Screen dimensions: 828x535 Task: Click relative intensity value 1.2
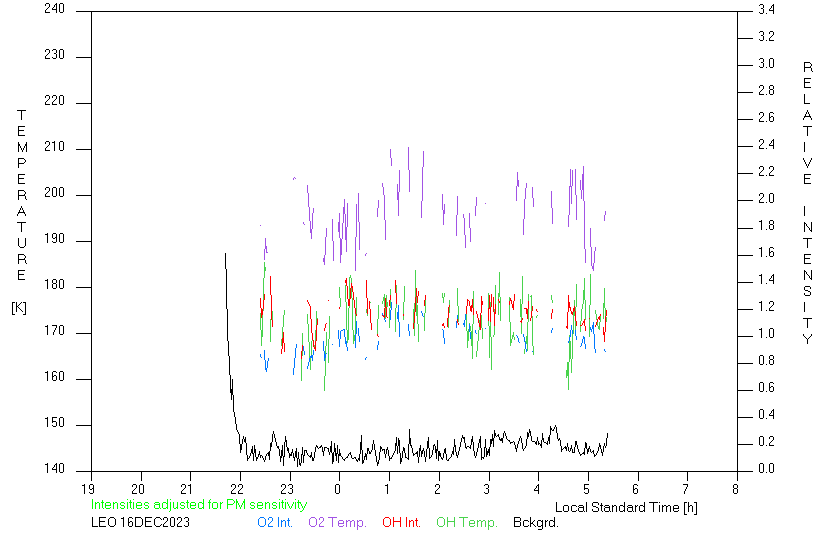[x=766, y=306]
